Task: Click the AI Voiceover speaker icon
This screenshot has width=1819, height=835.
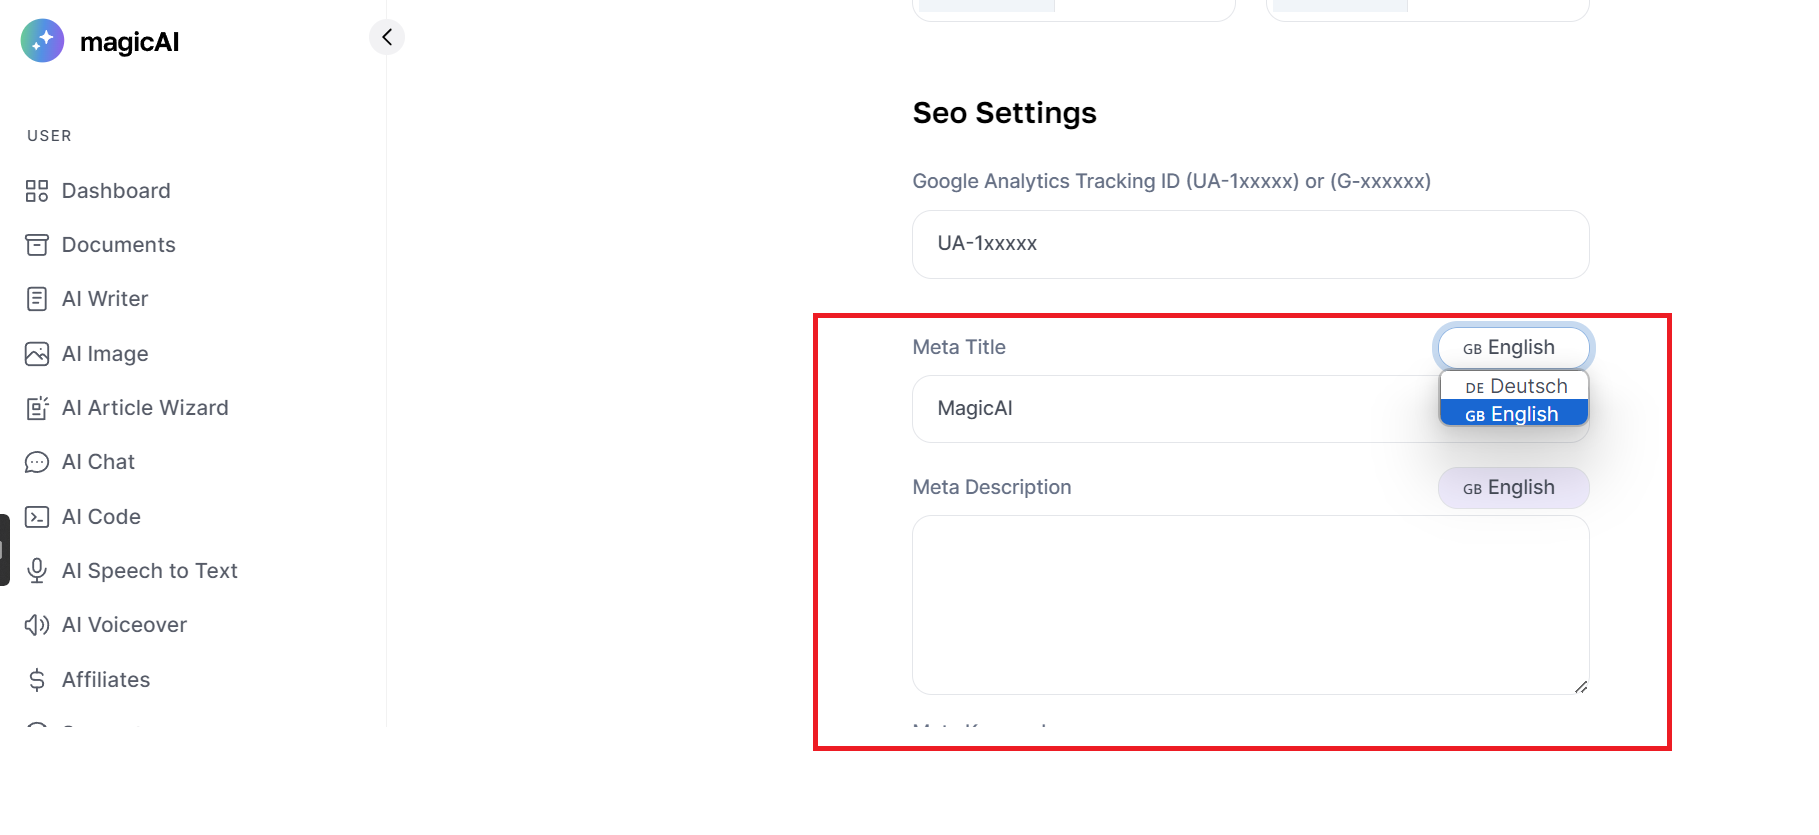Action: [37, 625]
